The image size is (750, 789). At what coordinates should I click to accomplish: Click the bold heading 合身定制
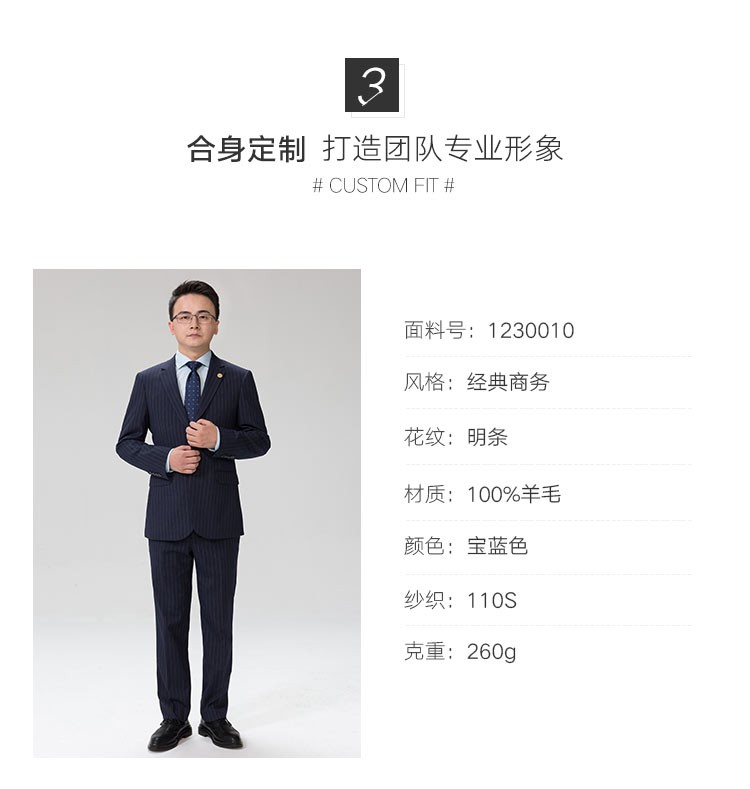point(246,149)
